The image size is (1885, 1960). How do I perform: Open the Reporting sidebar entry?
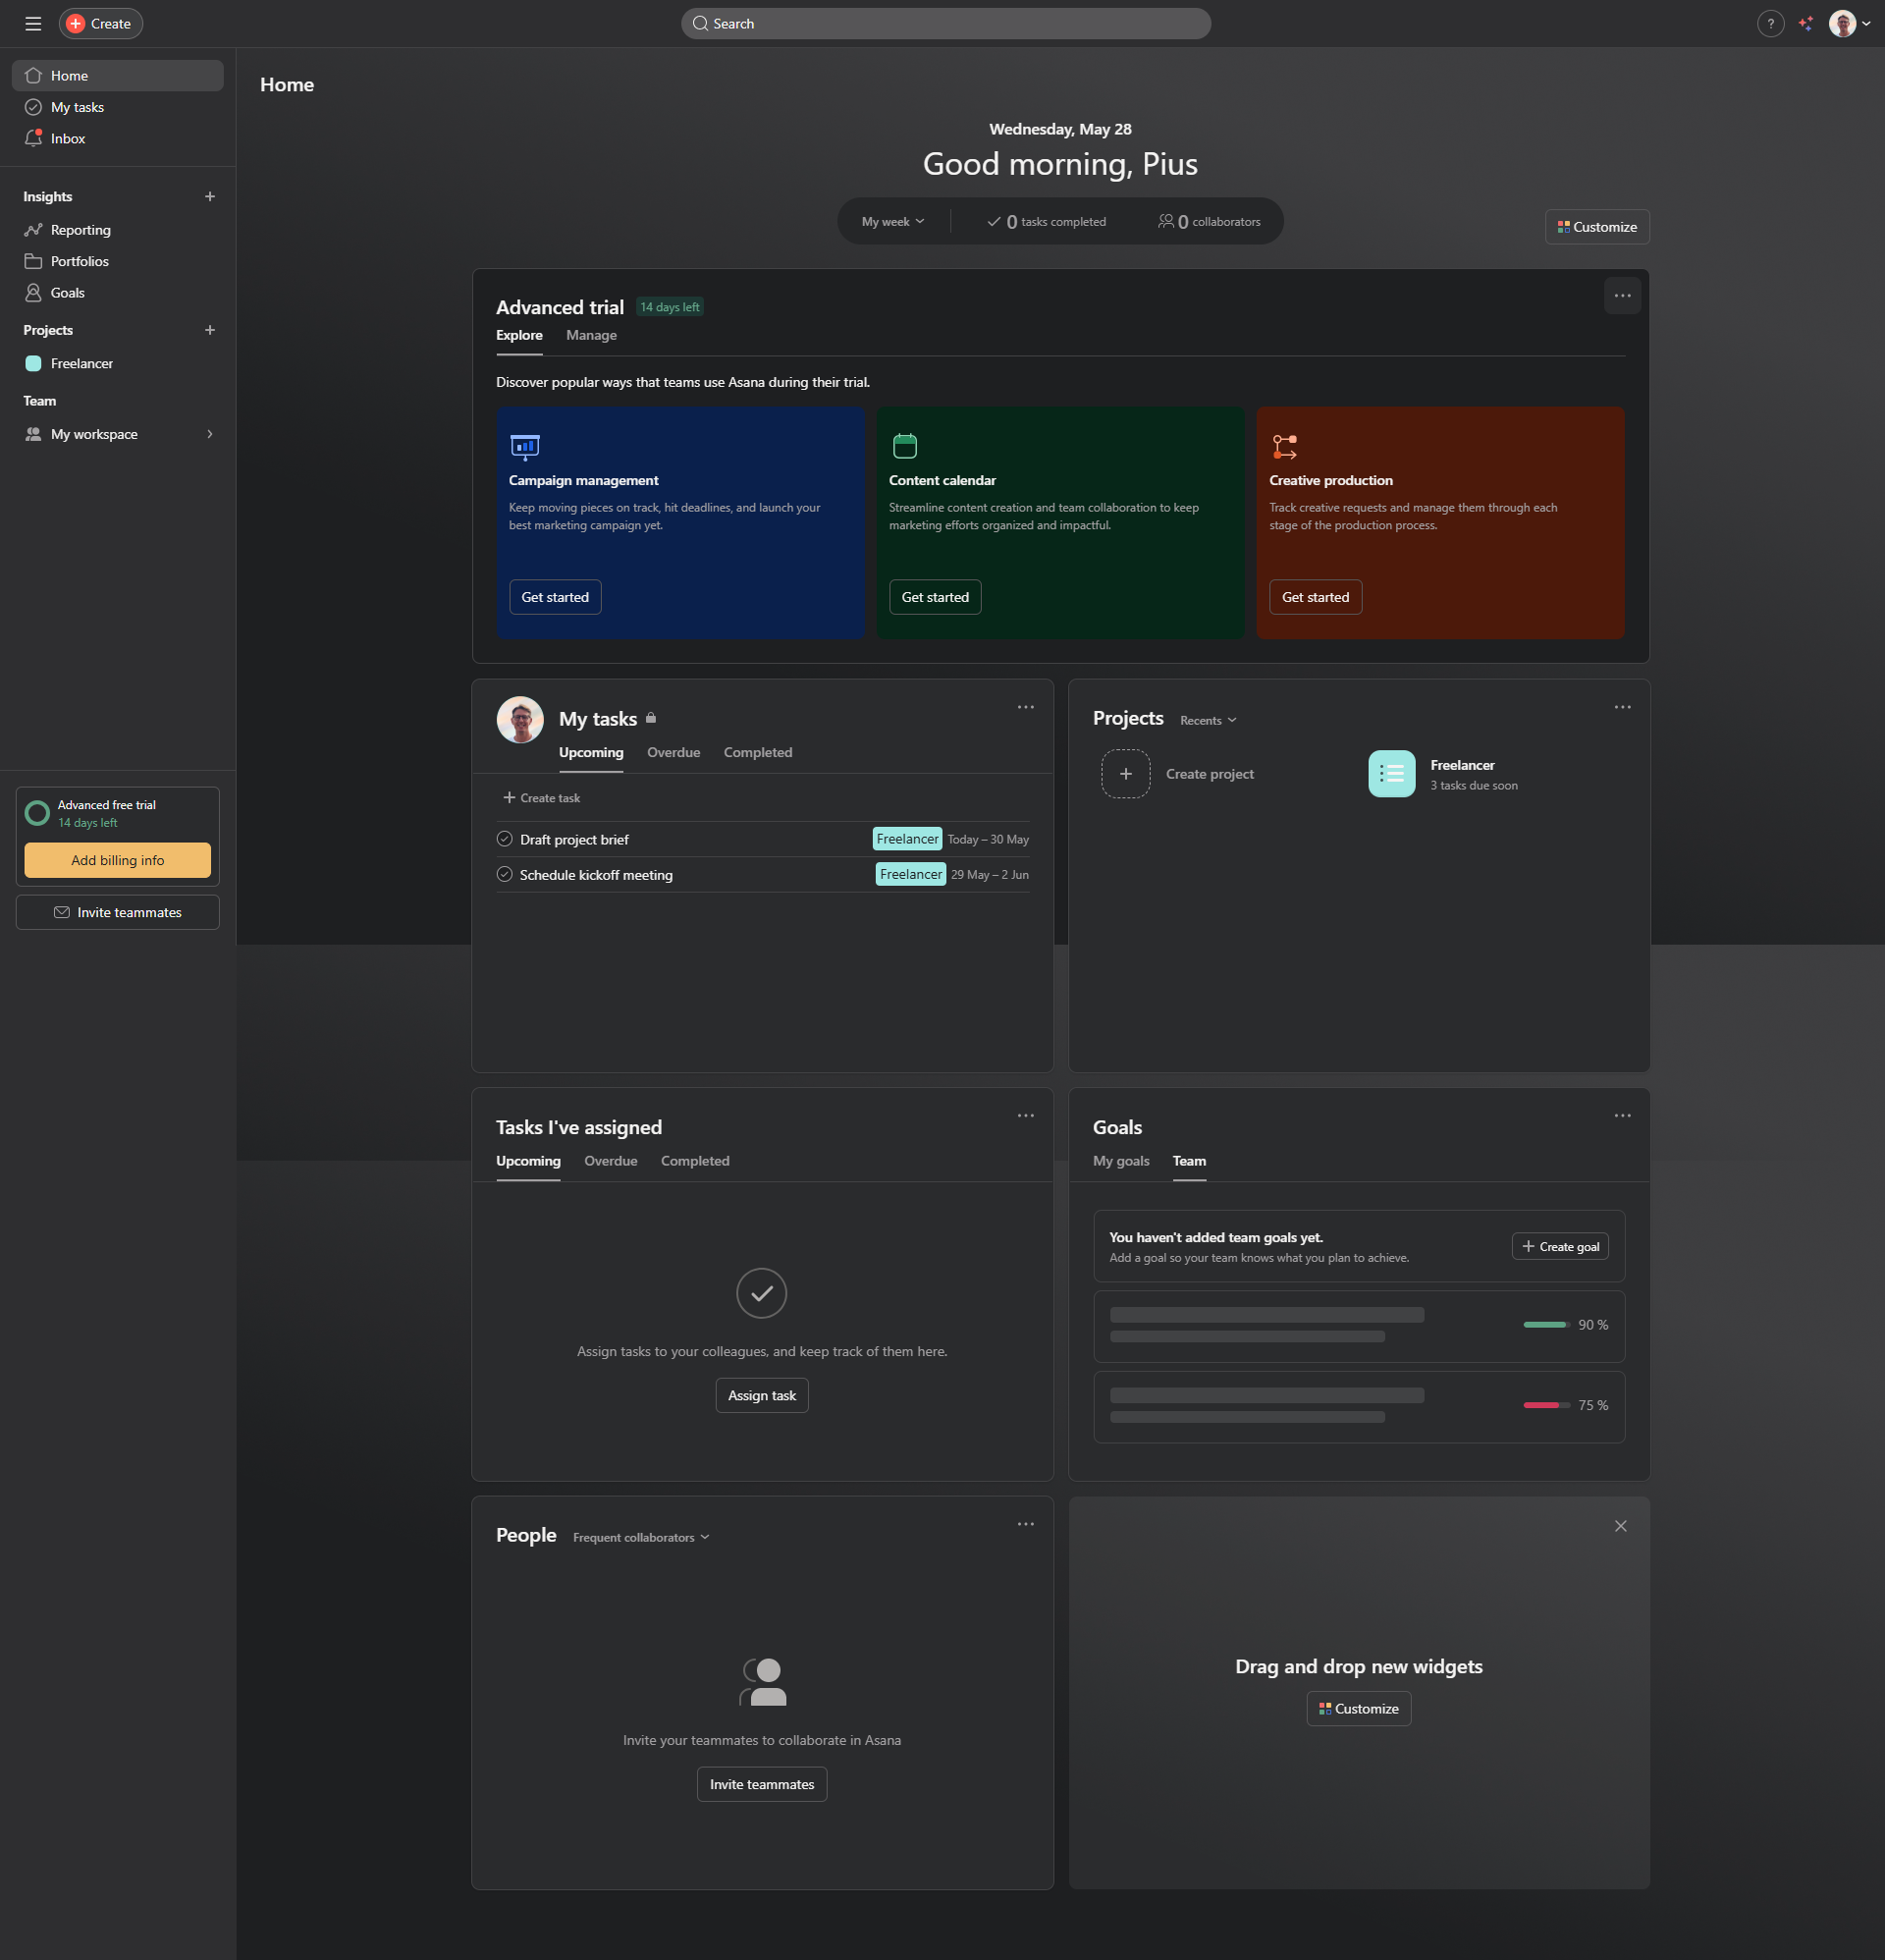coord(117,229)
